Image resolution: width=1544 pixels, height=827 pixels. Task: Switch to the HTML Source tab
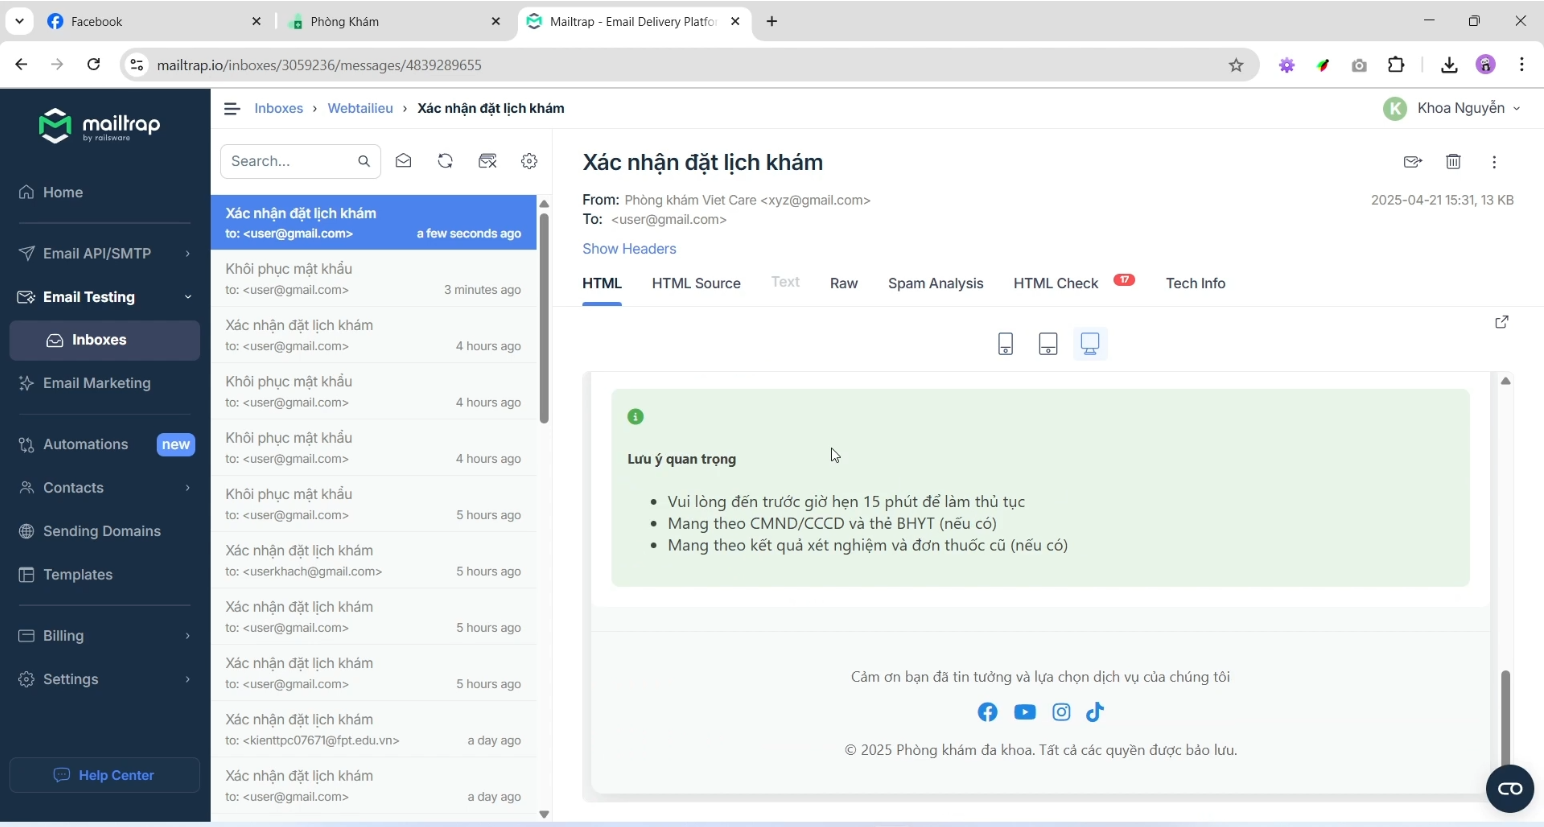click(x=696, y=283)
